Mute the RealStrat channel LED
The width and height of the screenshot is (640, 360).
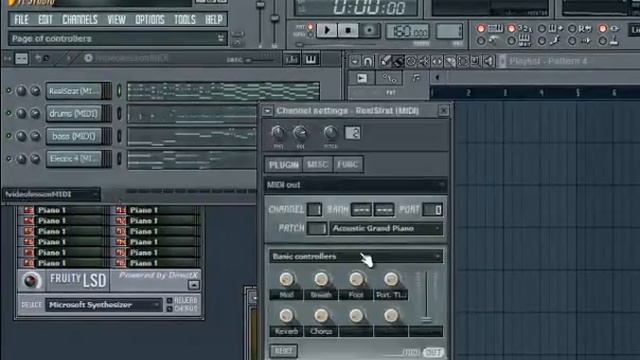pos(9,91)
